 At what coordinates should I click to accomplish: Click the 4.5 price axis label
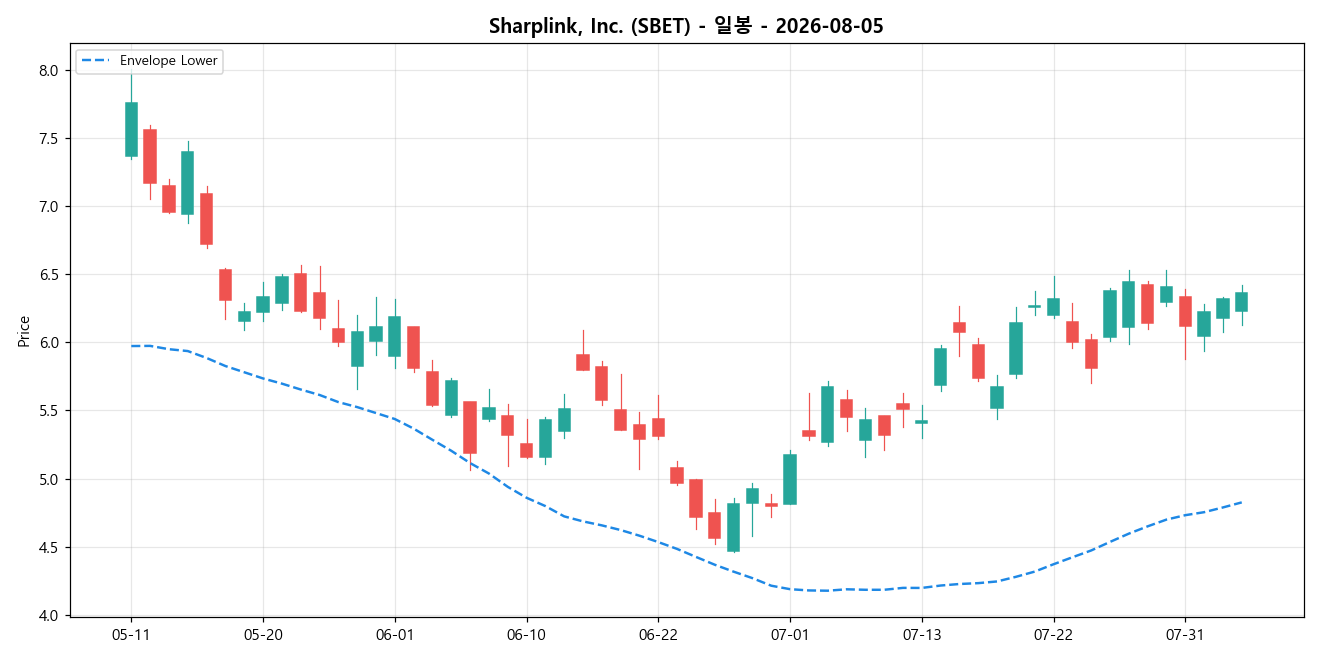(51, 548)
